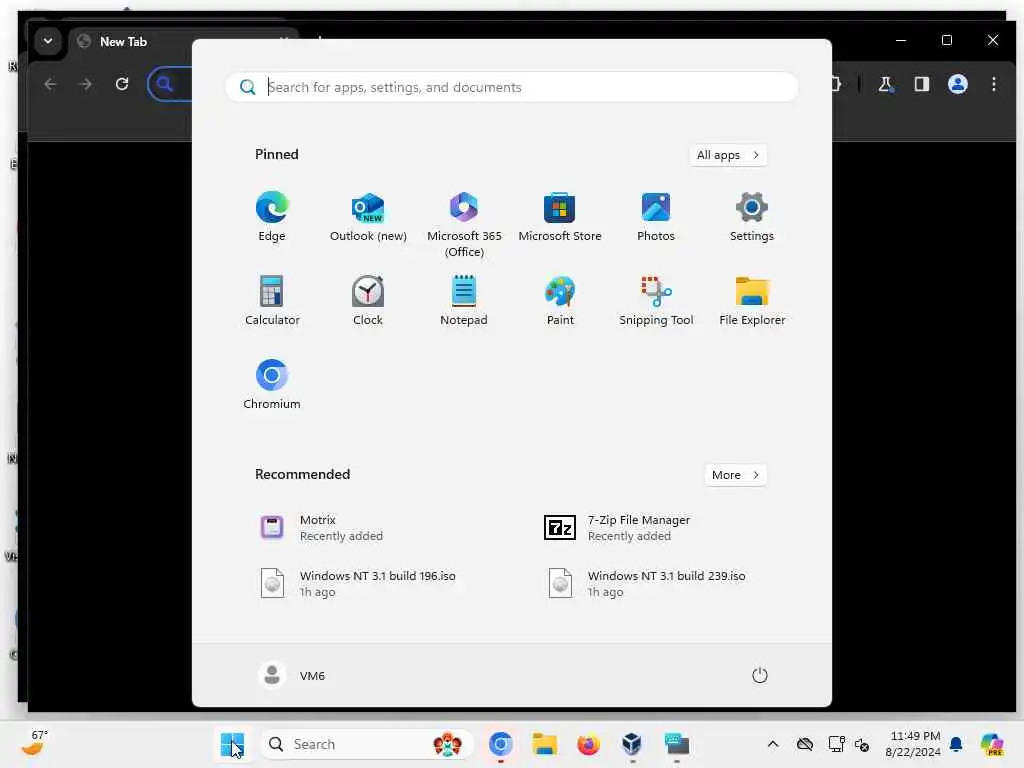Open Chromium from the taskbar
The height and width of the screenshot is (768, 1024).
tap(500, 744)
